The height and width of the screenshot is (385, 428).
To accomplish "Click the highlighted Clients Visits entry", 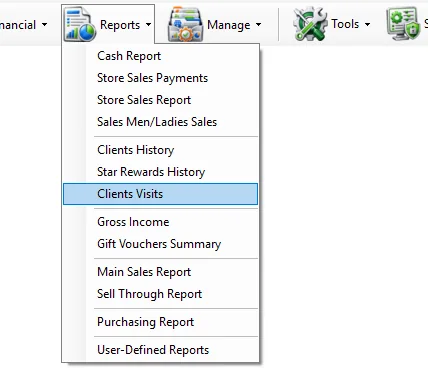I will 160,194.
